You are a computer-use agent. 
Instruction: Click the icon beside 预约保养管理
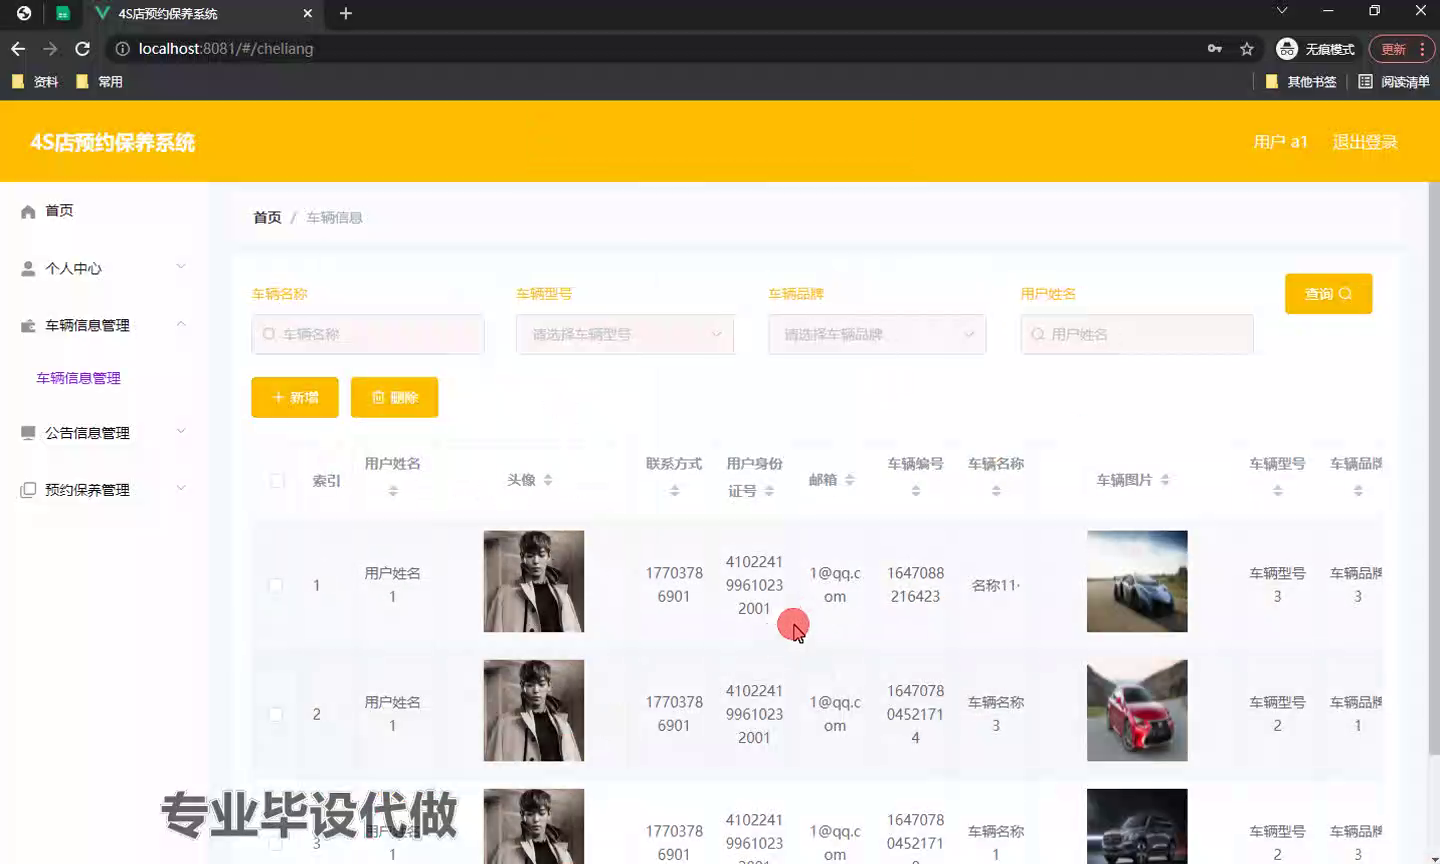[x=28, y=490]
